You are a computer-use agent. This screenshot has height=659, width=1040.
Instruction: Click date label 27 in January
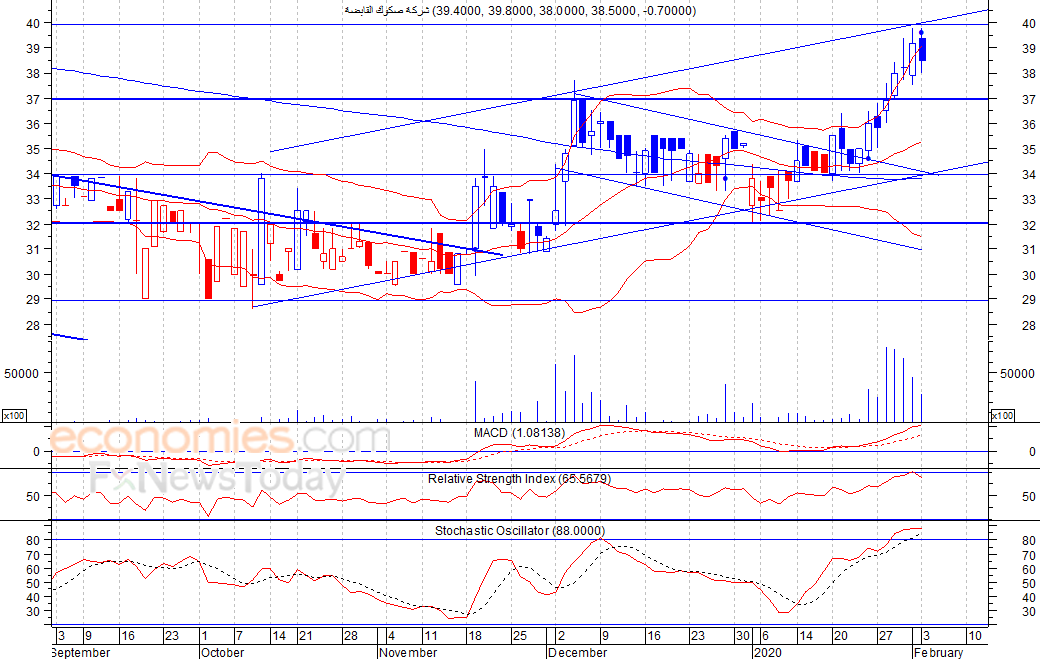885,636
